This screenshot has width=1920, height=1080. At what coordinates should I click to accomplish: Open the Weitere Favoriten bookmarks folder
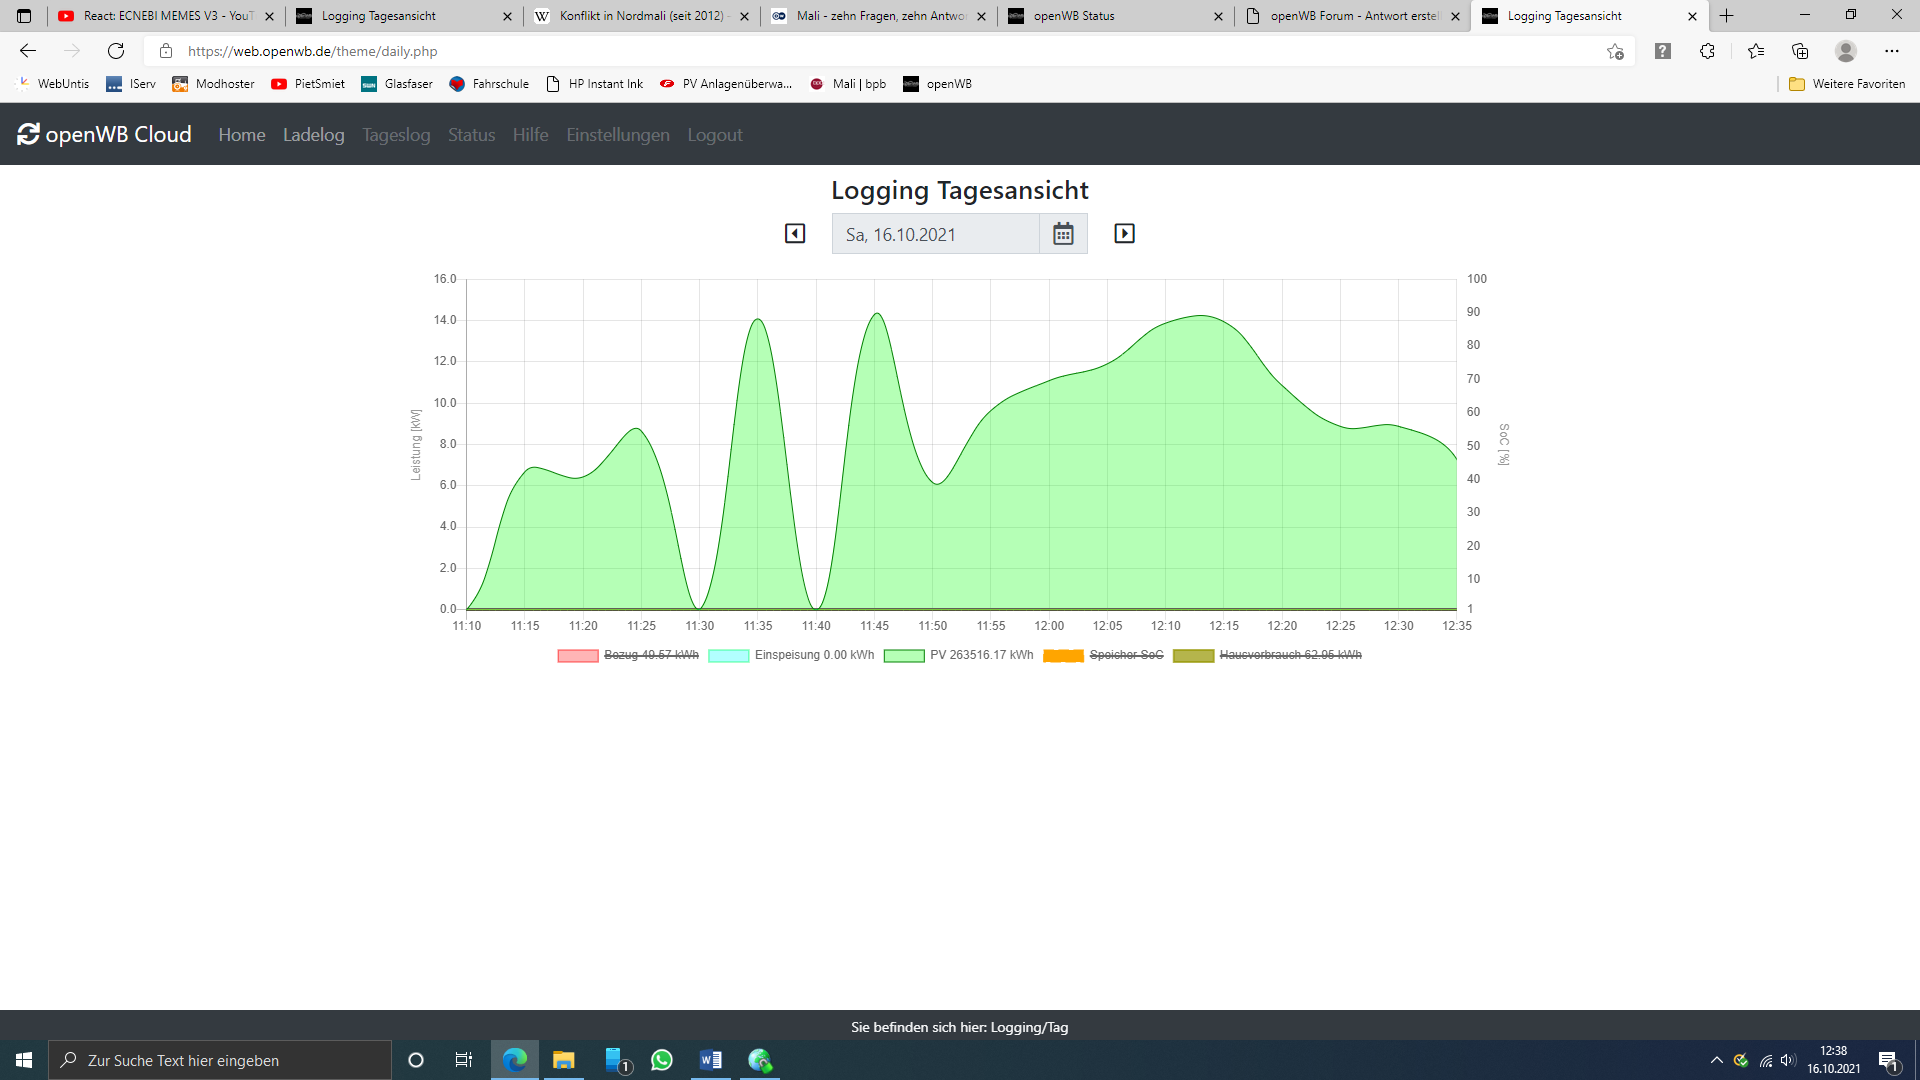pyautogui.click(x=1847, y=84)
